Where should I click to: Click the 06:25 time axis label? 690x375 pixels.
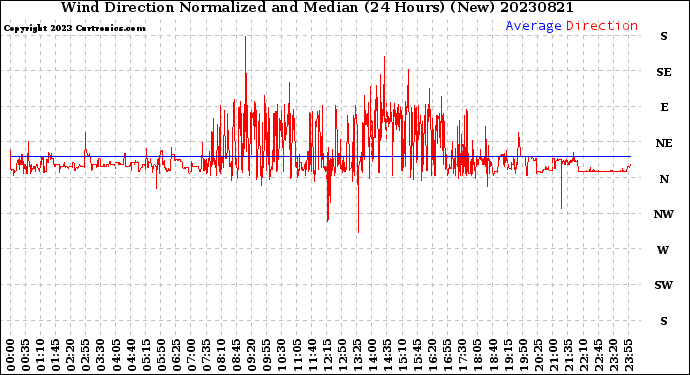[x=176, y=355]
